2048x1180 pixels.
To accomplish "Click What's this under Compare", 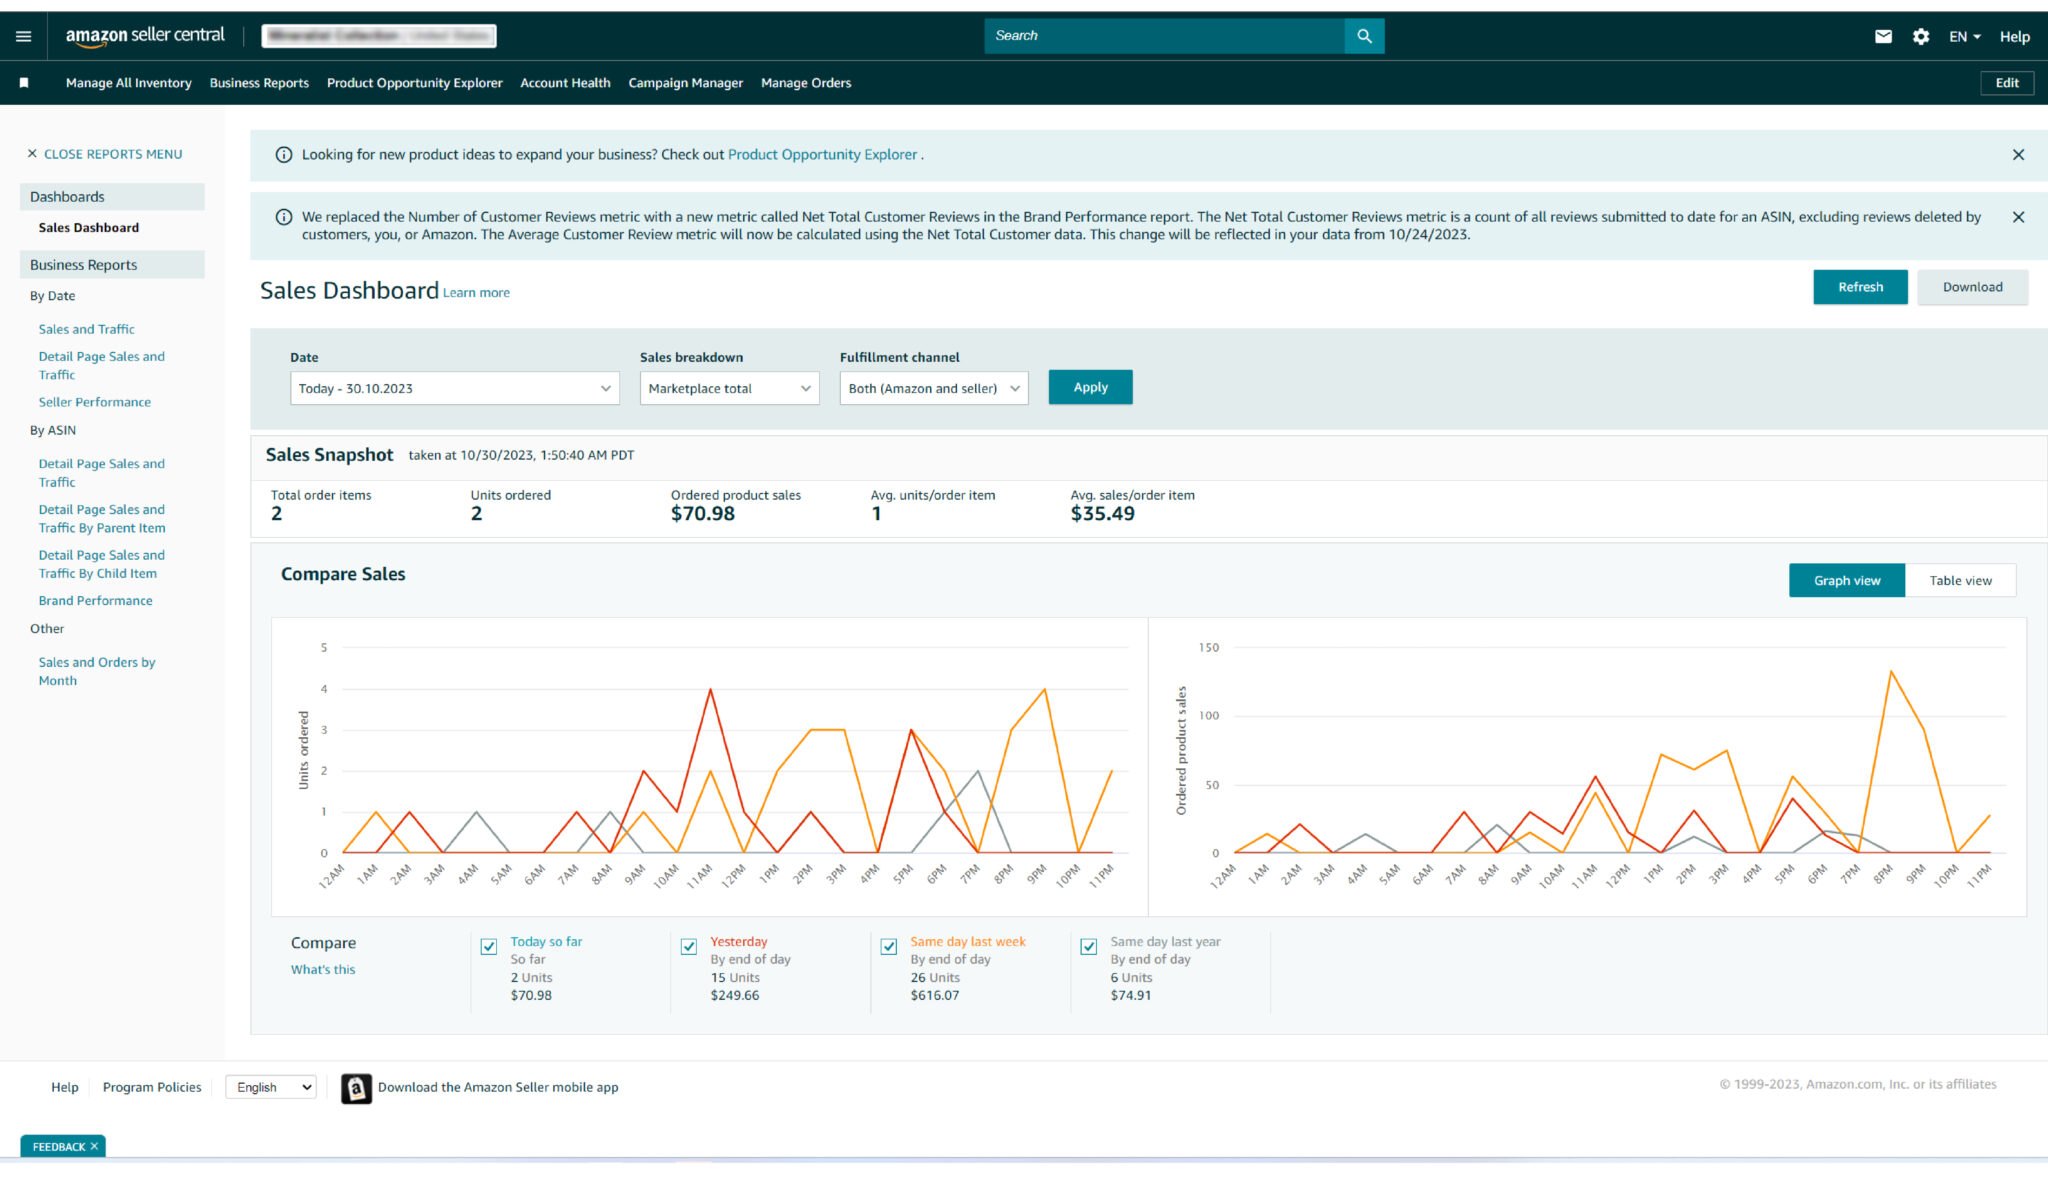I will click(323, 969).
